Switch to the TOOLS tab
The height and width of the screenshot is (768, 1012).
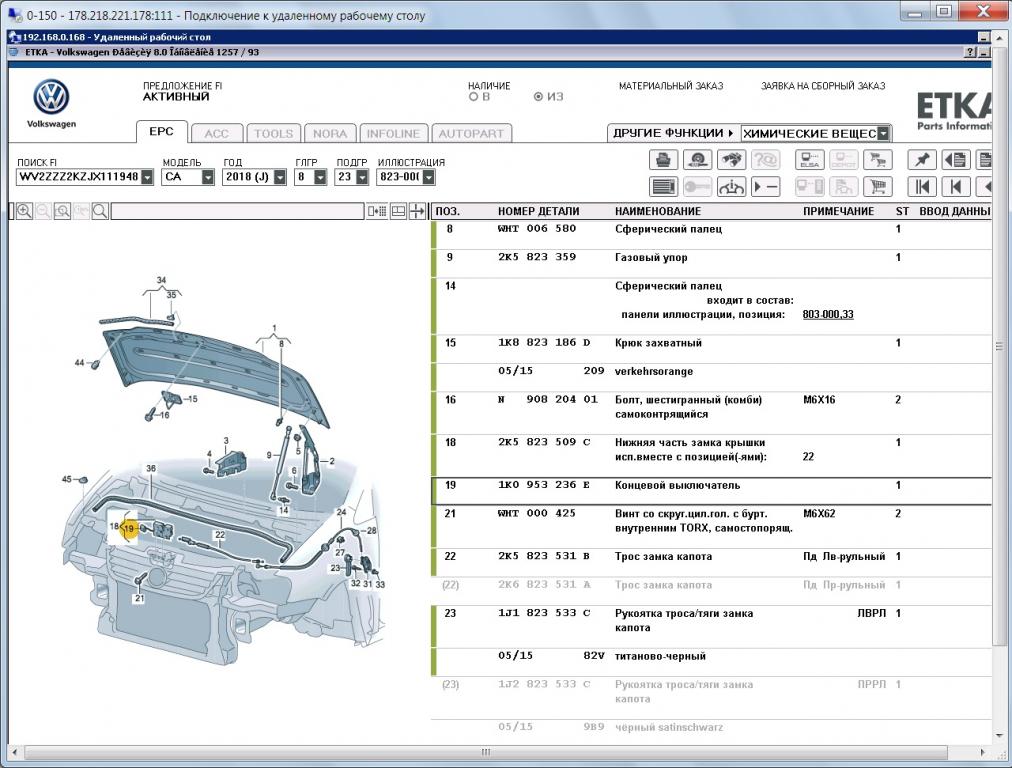[x=274, y=134]
